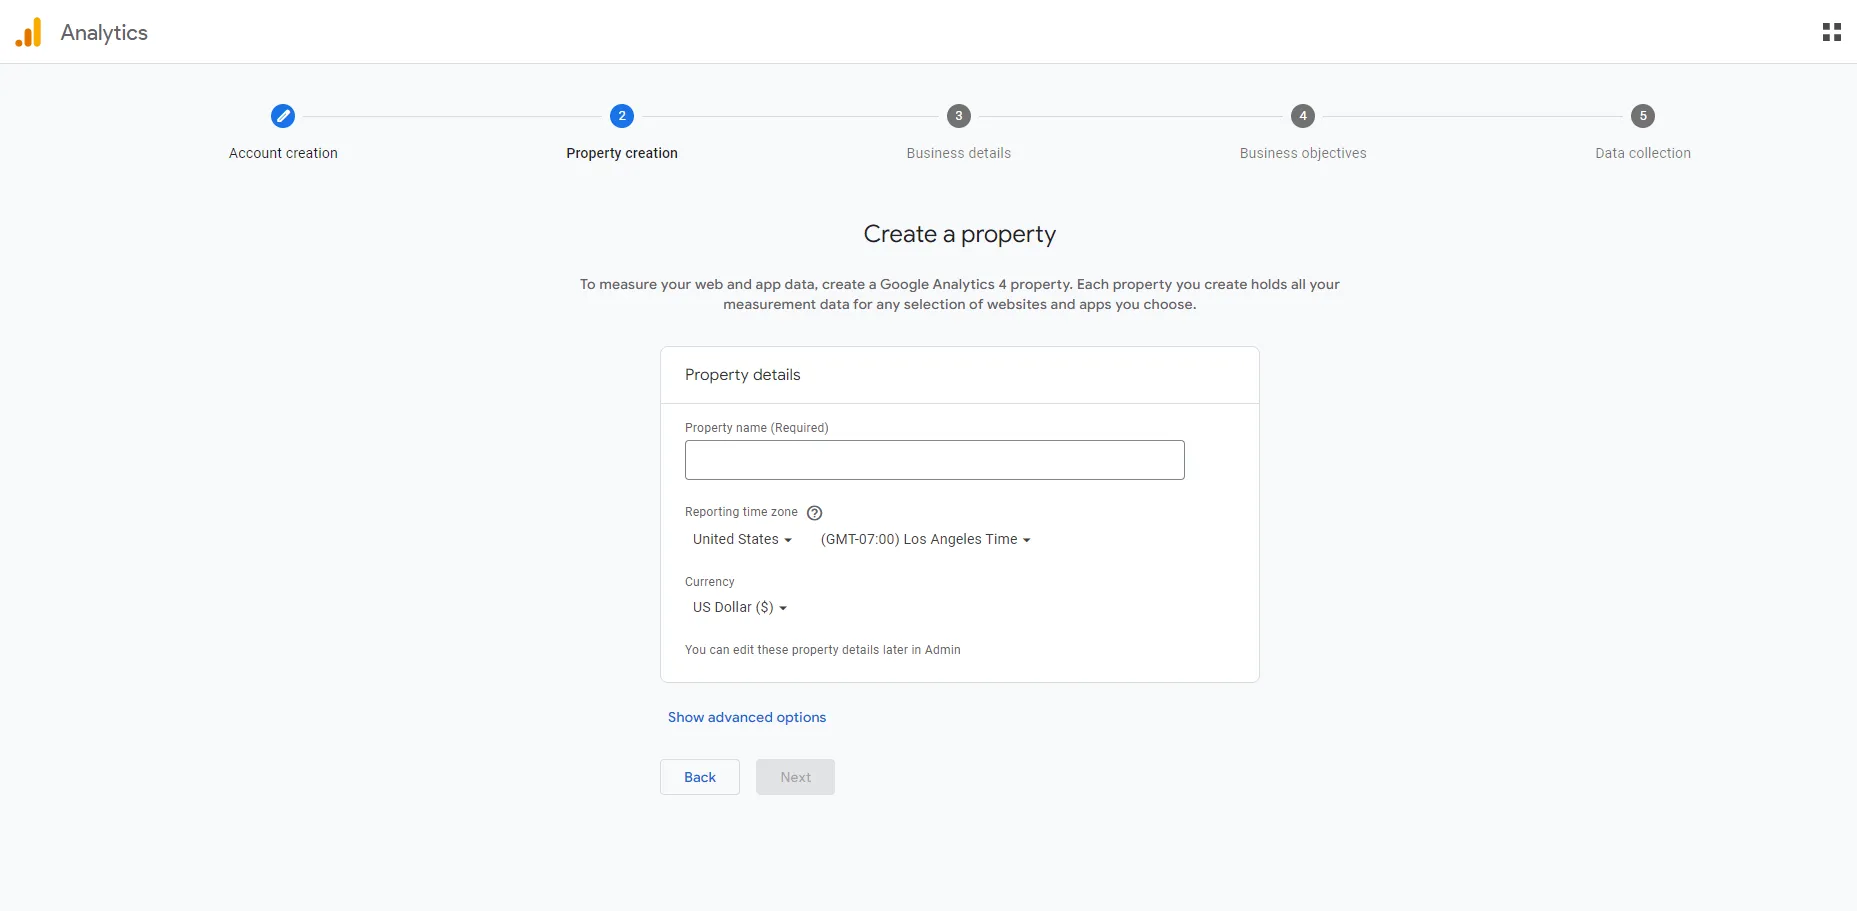Click the Property name input field
This screenshot has height=911, width=1857.
pos(934,460)
